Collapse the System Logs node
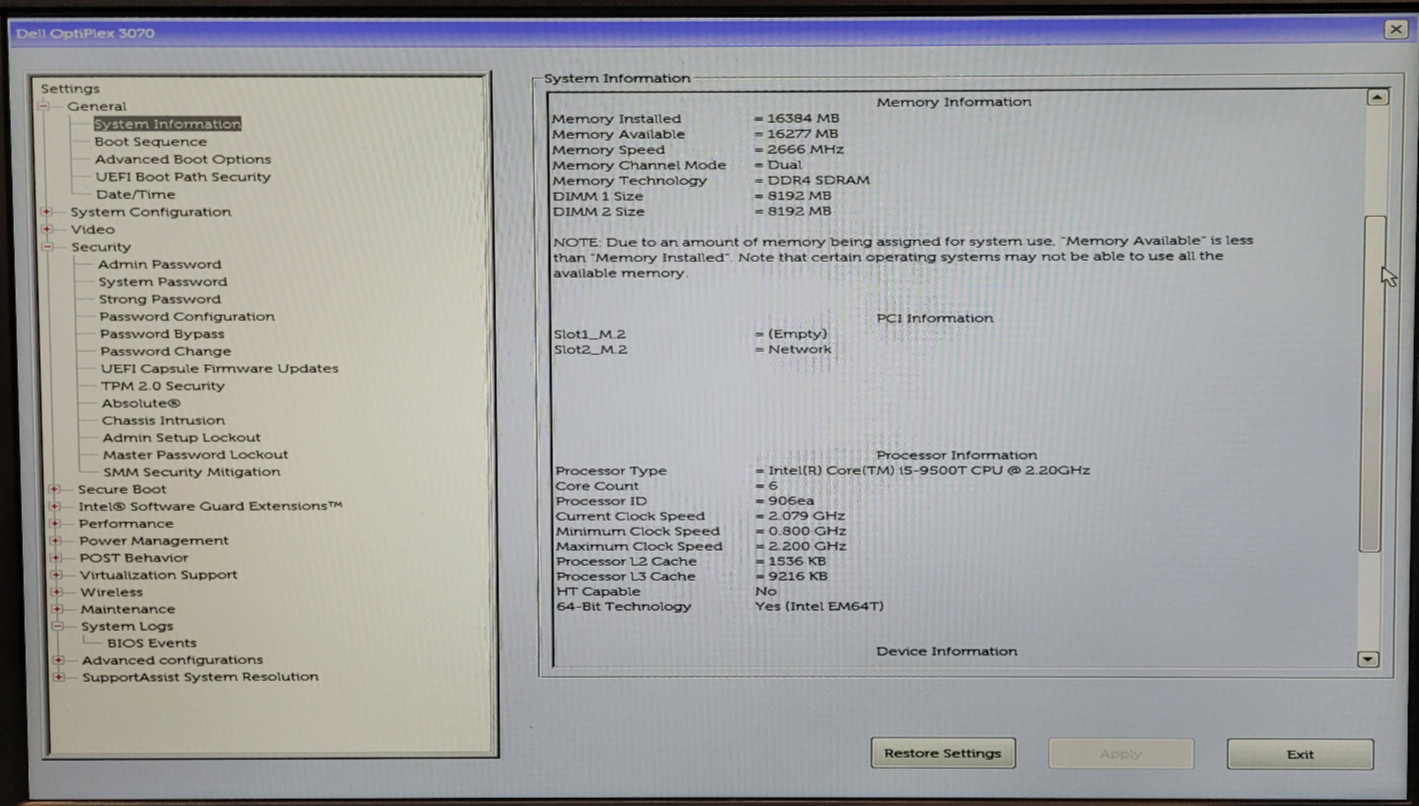The width and height of the screenshot is (1419, 806). click(59, 626)
